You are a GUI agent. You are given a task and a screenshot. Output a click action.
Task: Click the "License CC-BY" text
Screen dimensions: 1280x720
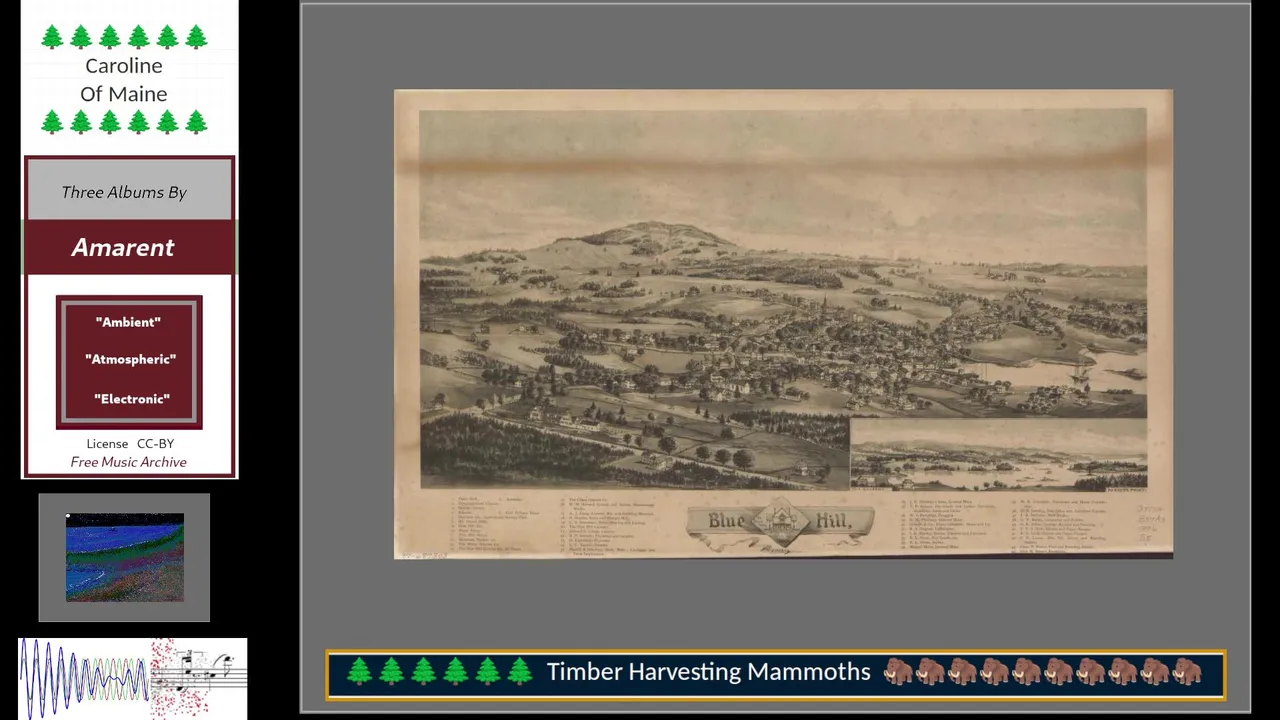(x=130, y=444)
